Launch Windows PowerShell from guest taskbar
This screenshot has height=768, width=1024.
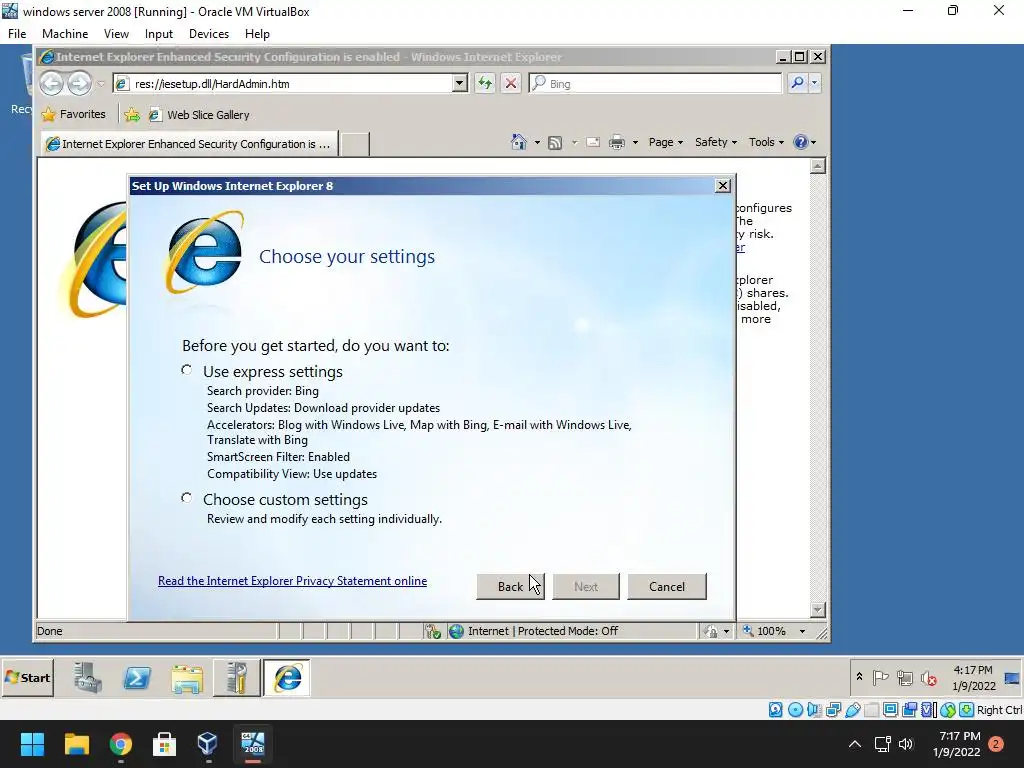[137, 678]
